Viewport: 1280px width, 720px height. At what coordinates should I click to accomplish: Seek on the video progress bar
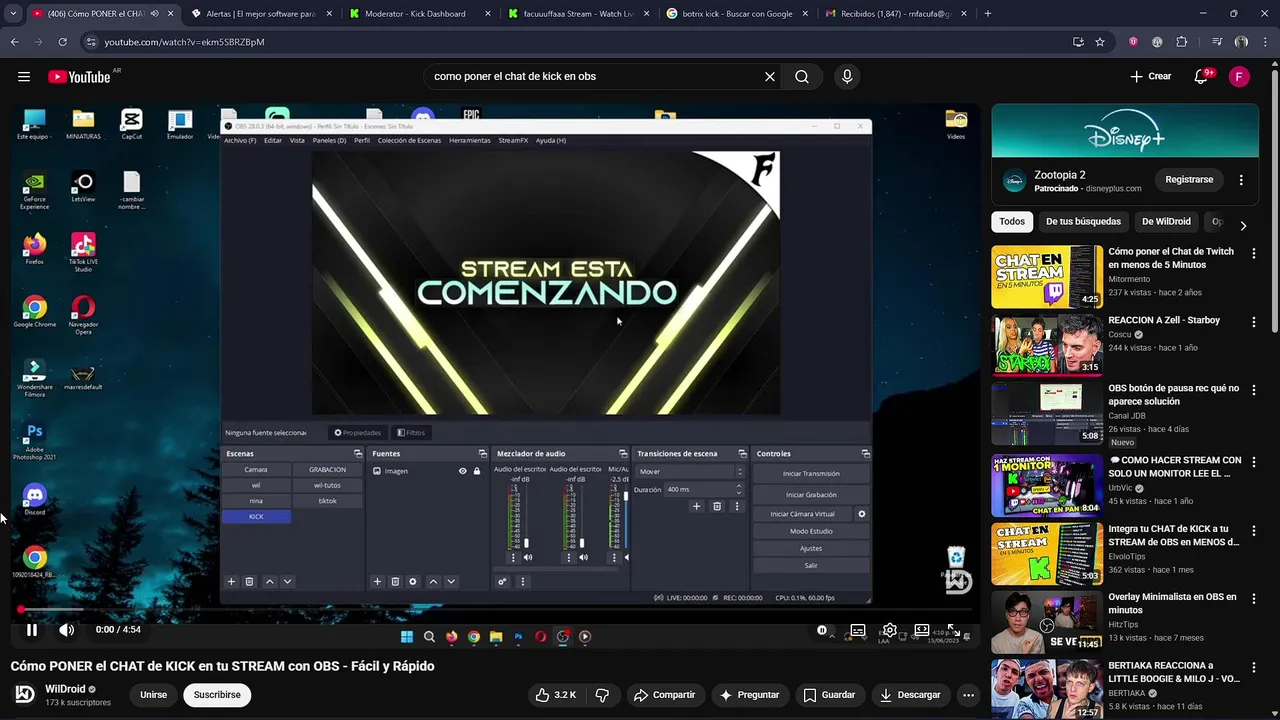tap(496, 609)
